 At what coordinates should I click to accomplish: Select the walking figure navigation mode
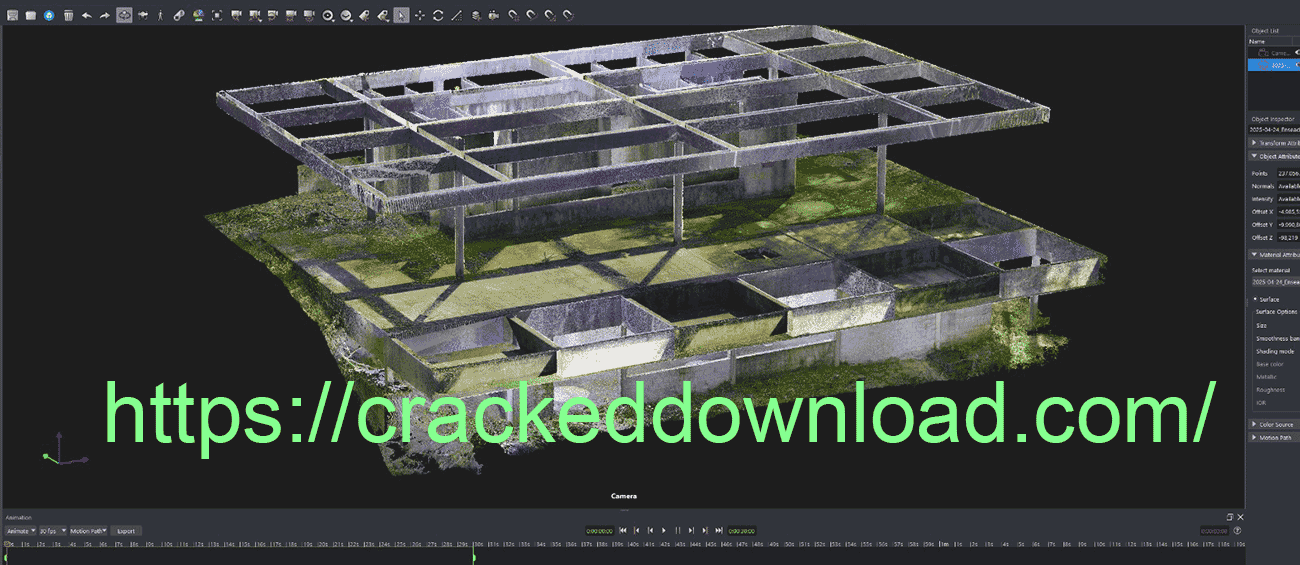pos(160,15)
